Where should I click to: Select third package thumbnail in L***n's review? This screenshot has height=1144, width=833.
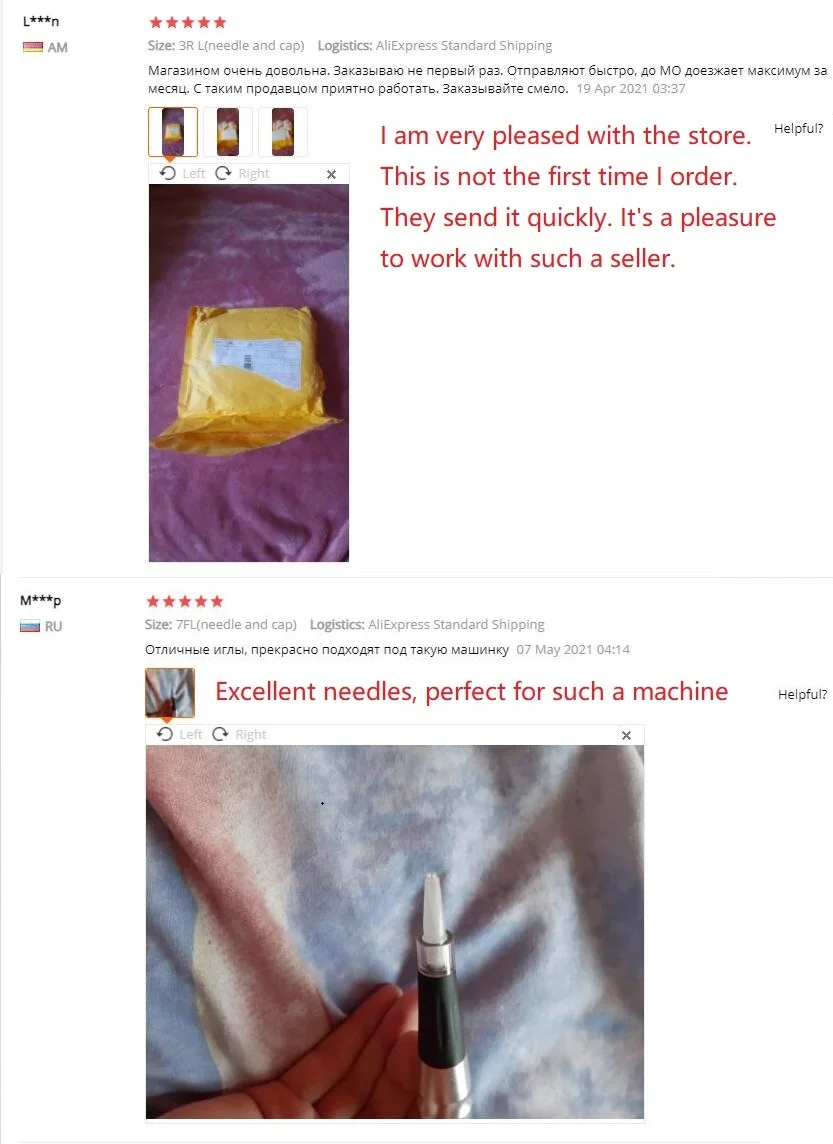click(x=282, y=132)
